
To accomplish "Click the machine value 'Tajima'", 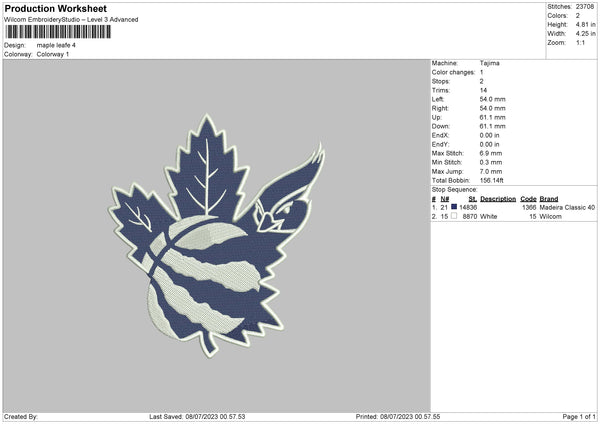I will [489, 63].
